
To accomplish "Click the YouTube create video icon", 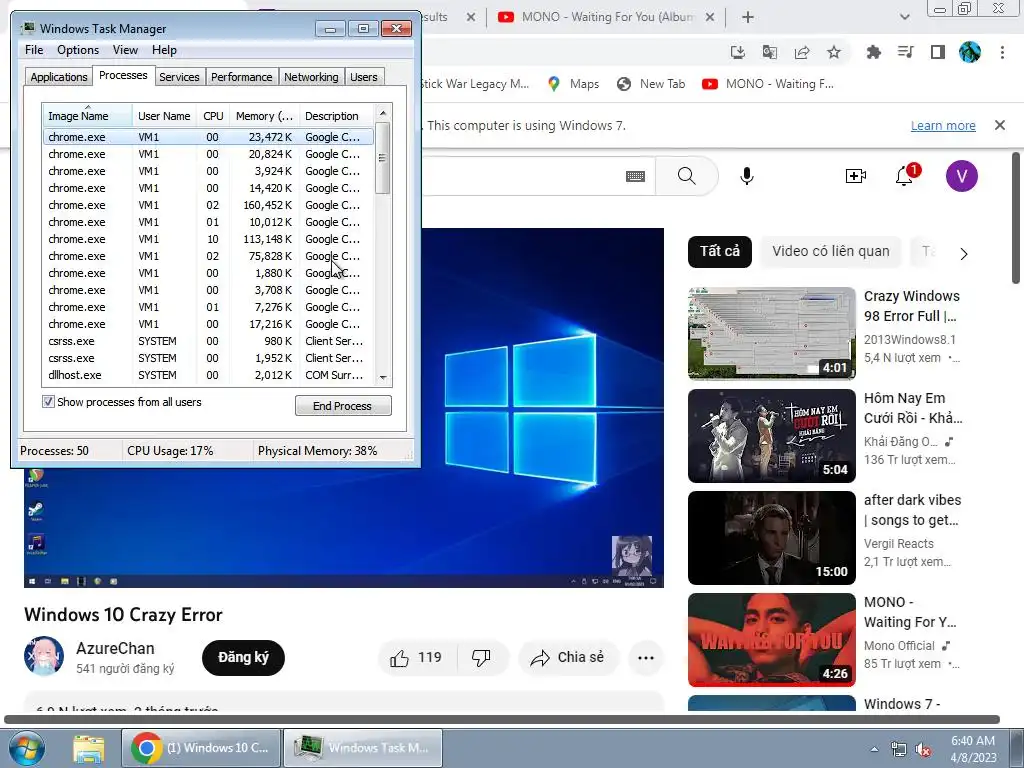I will 856,176.
